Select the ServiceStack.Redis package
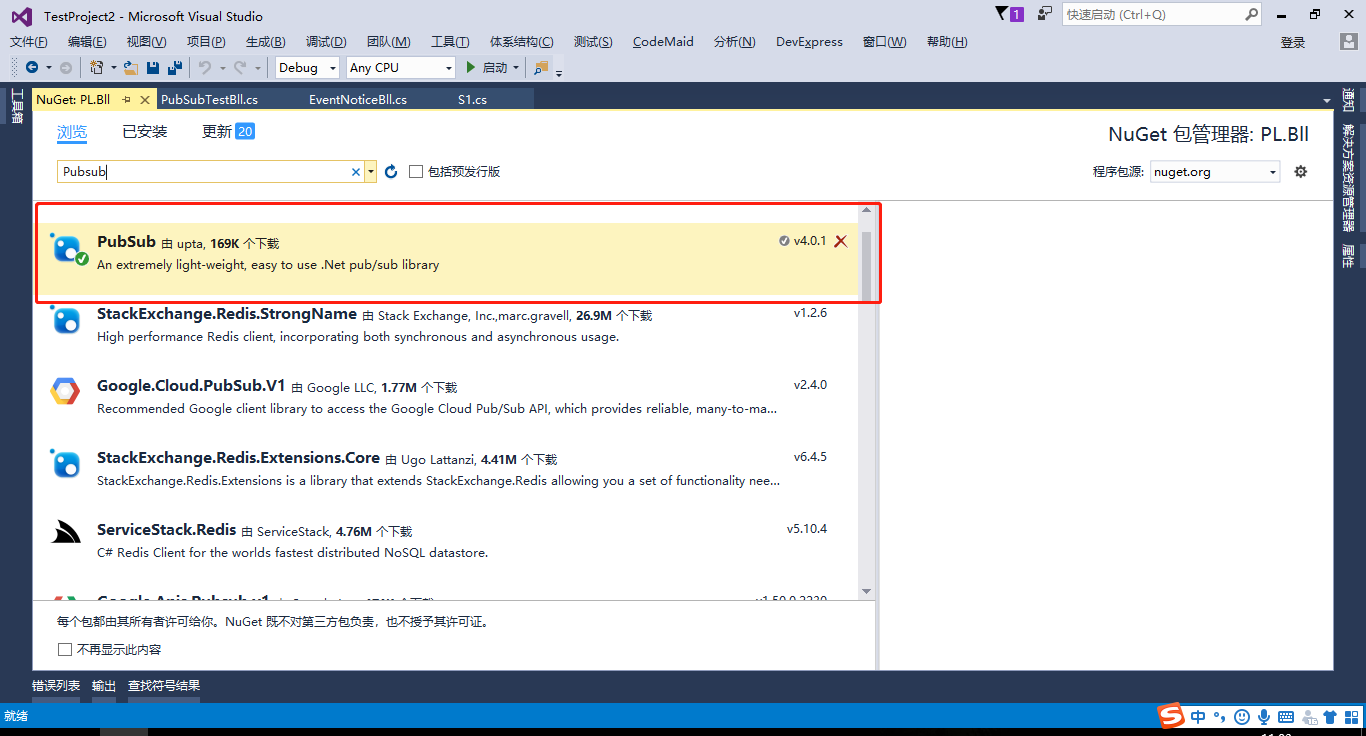The height and width of the screenshot is (736, 1366). [446, 540]
